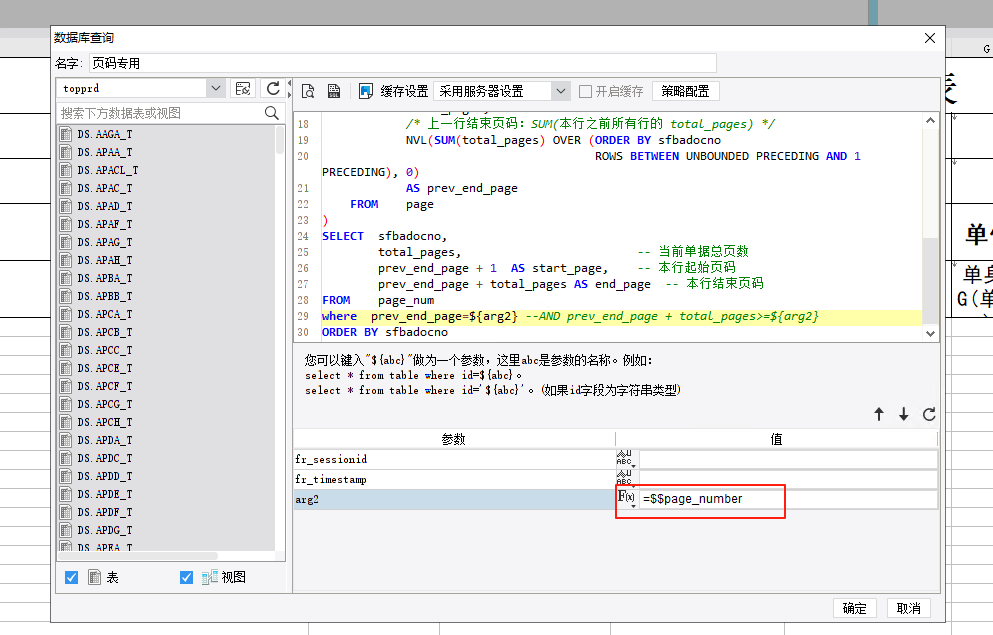Select the DS.AAGA_T table
993x635 pixels.
(104, 134)
